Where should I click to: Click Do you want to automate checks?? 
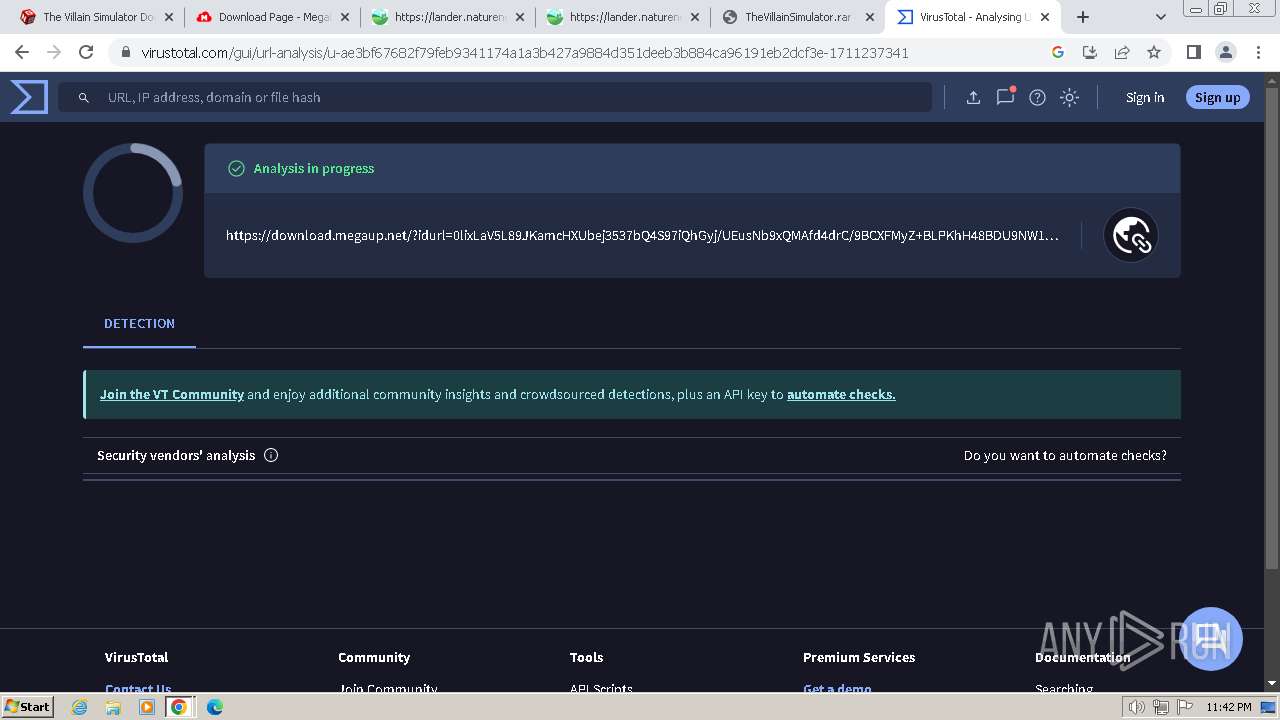1065,455
